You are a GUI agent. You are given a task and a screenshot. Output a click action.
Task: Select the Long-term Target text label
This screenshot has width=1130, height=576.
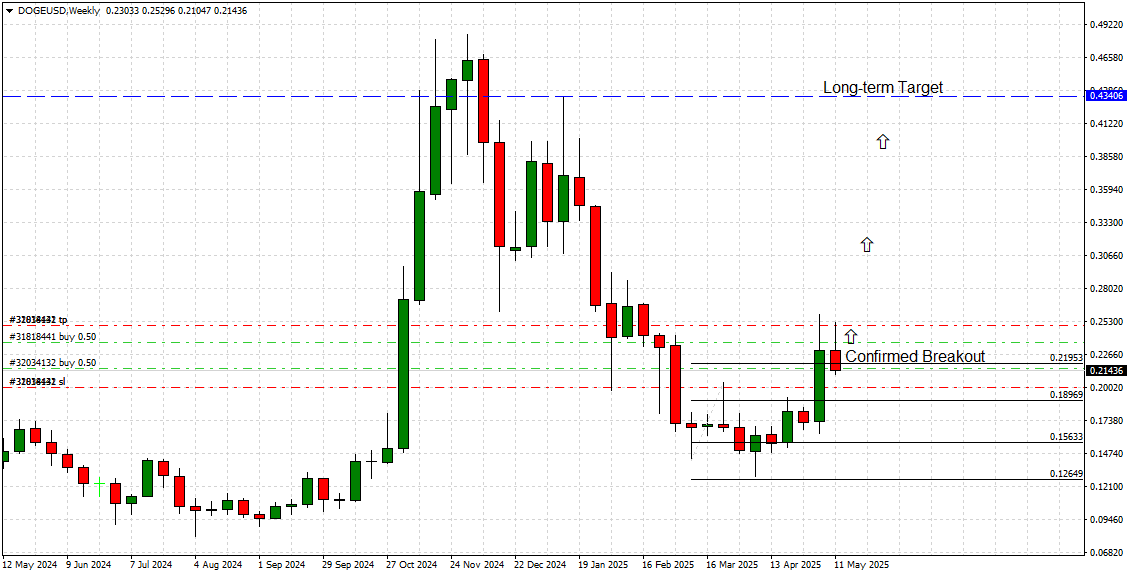tap(883, 87)
